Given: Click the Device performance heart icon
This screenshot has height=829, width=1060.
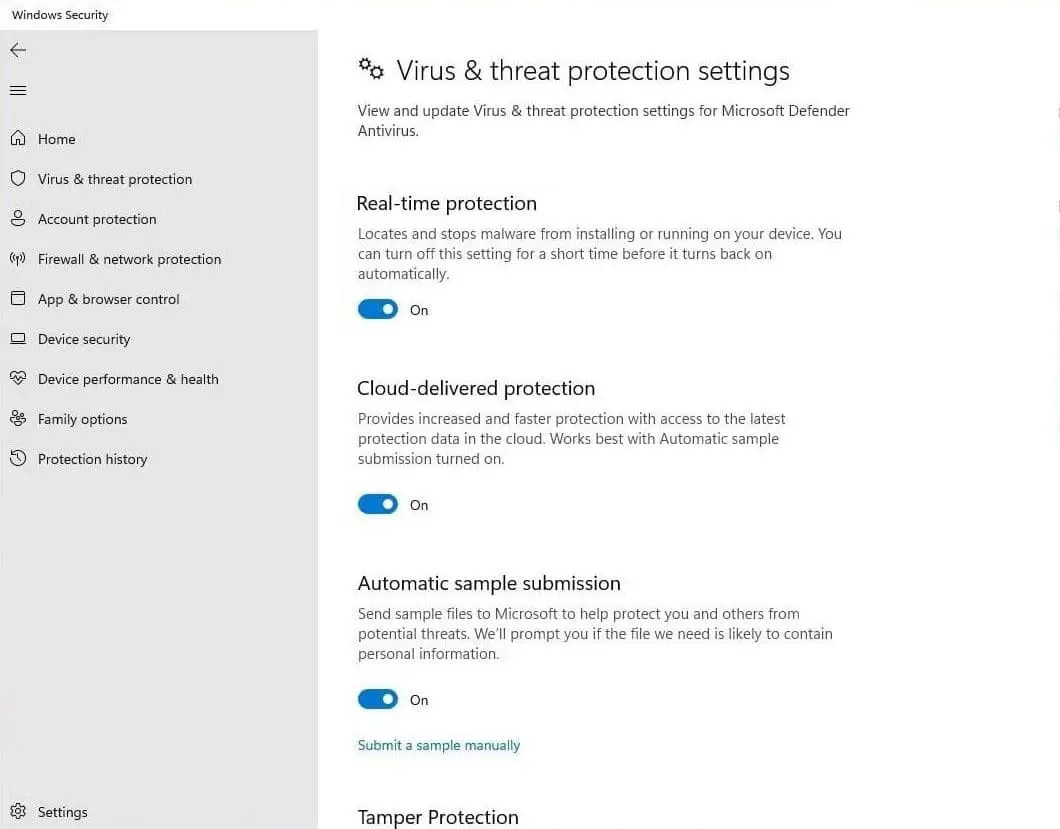Looking at the screenshot, I should (18, 379).
